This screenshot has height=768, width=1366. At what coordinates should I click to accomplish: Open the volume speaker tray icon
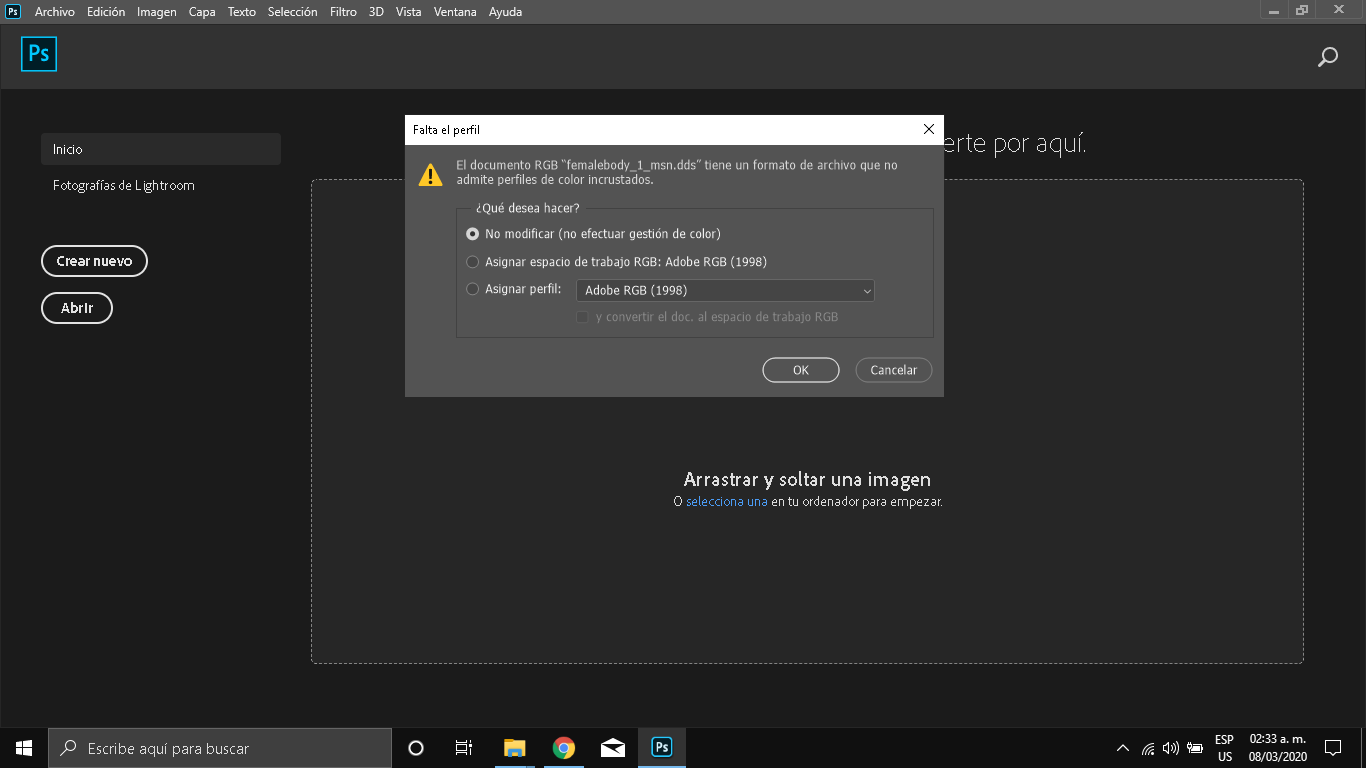pyautogui.click(x=1171, y=748)
